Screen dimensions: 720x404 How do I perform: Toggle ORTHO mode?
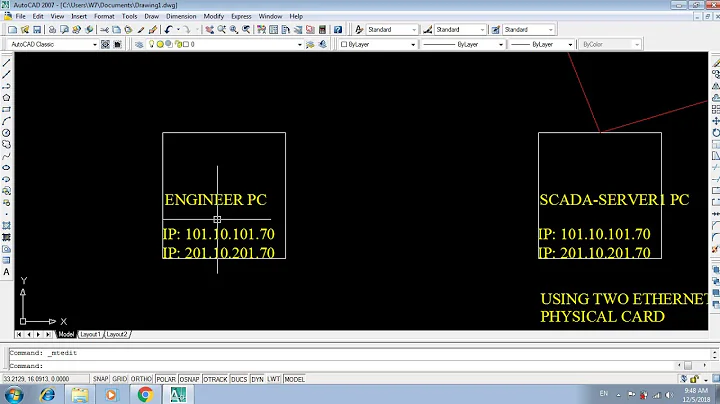tap(141, 379)
